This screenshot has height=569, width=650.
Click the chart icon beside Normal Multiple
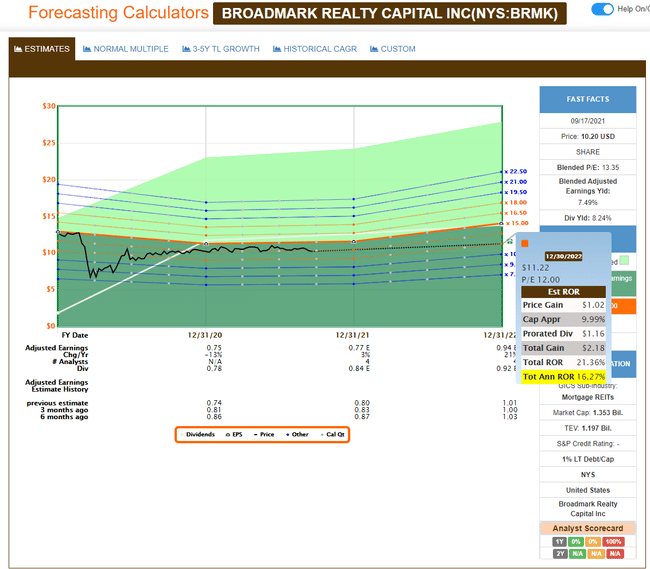point(88,49)
